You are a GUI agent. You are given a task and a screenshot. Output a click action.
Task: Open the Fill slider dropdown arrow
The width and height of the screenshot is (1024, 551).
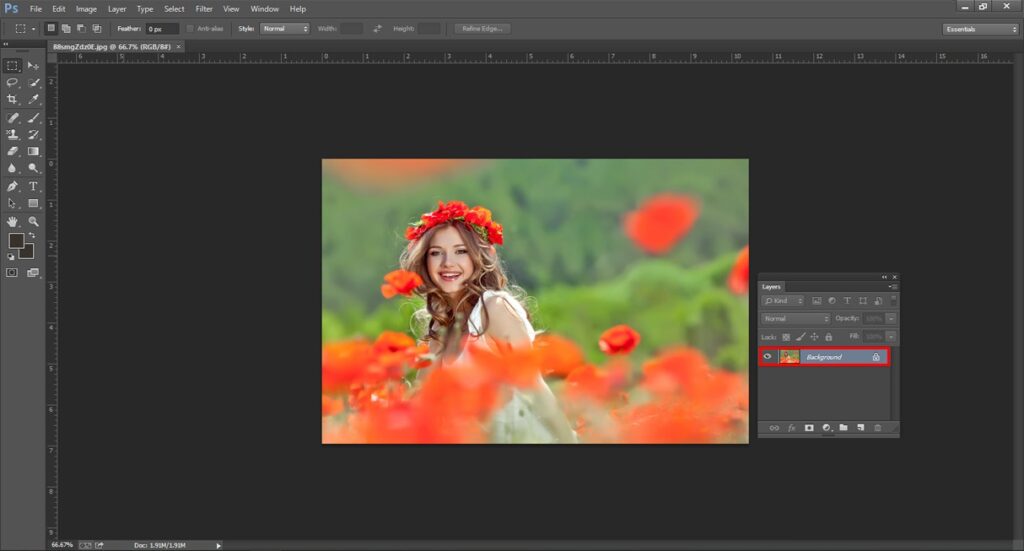[x=891, y=337]
